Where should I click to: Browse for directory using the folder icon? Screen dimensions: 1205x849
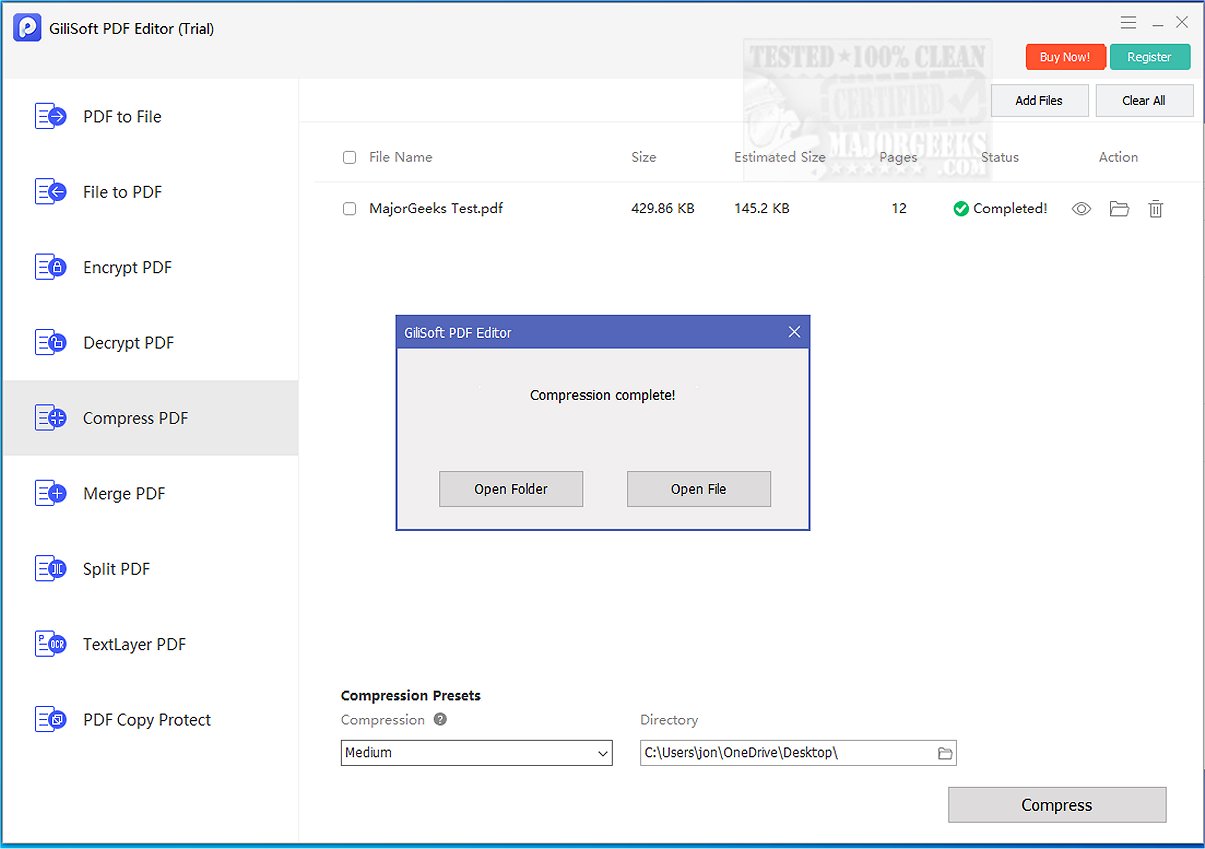[x=945, y=753]
